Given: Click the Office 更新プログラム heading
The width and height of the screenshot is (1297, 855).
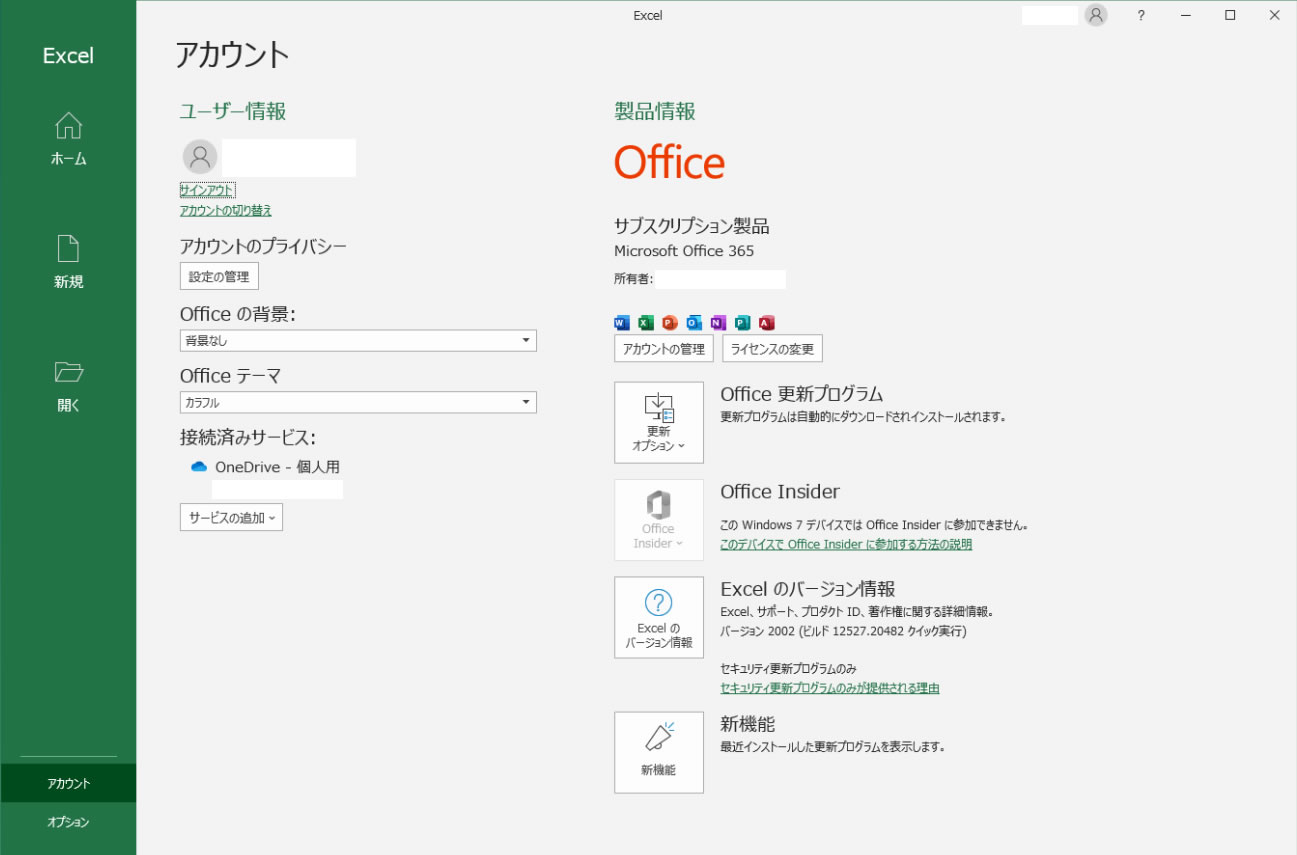Looking at the screenshot, I should pyautogui.click(x=802, y=394).
